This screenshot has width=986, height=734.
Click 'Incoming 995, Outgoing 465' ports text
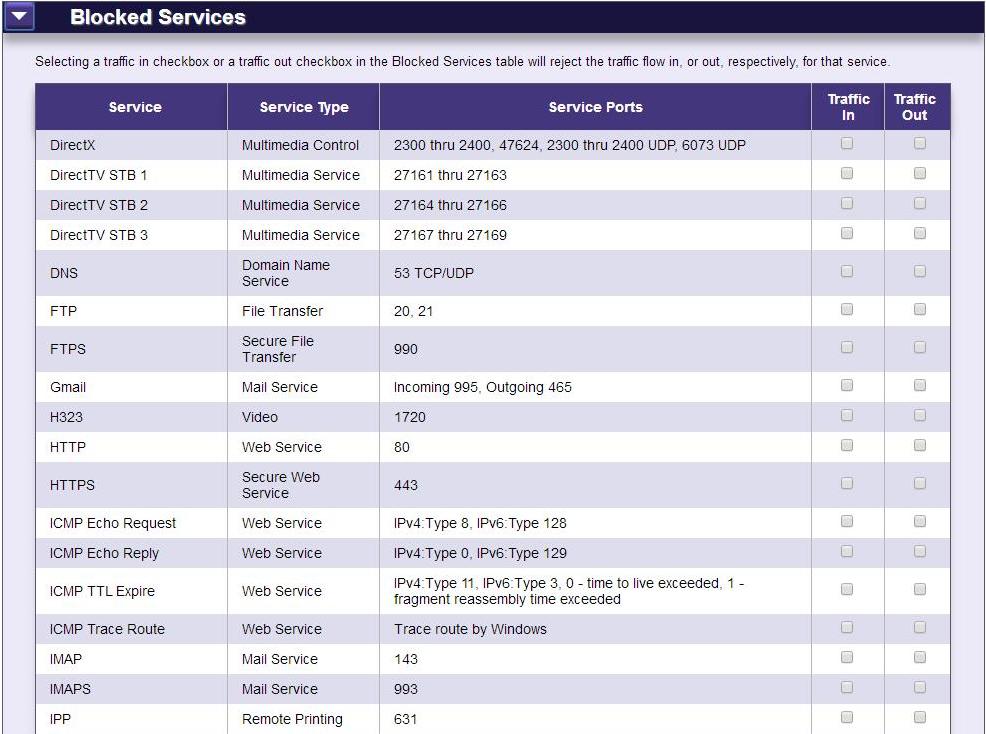[482, 387]
